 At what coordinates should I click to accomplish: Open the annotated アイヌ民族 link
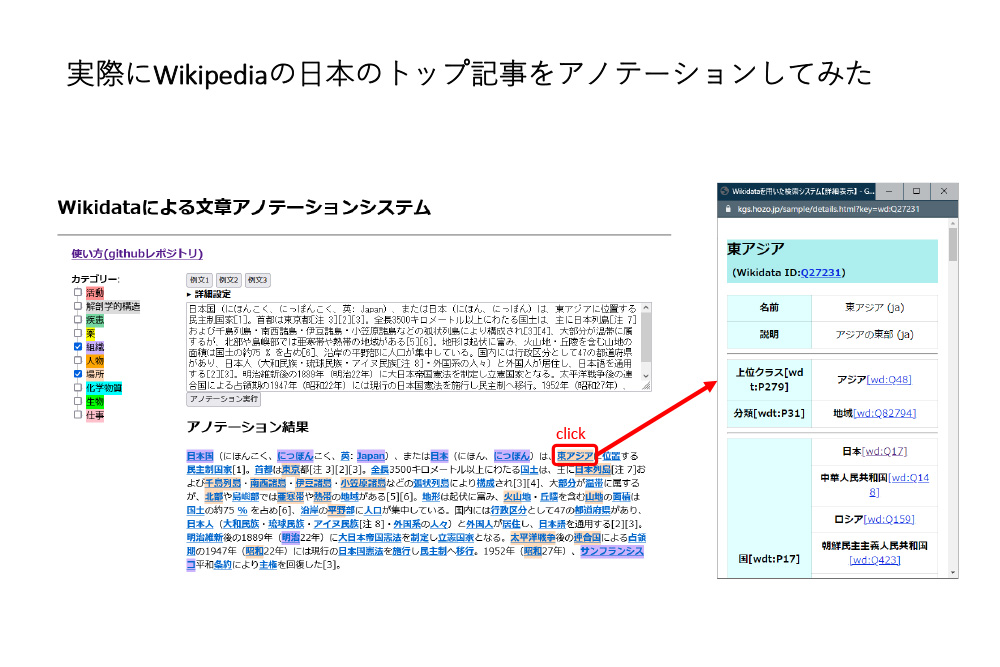(x=336, y=524)
